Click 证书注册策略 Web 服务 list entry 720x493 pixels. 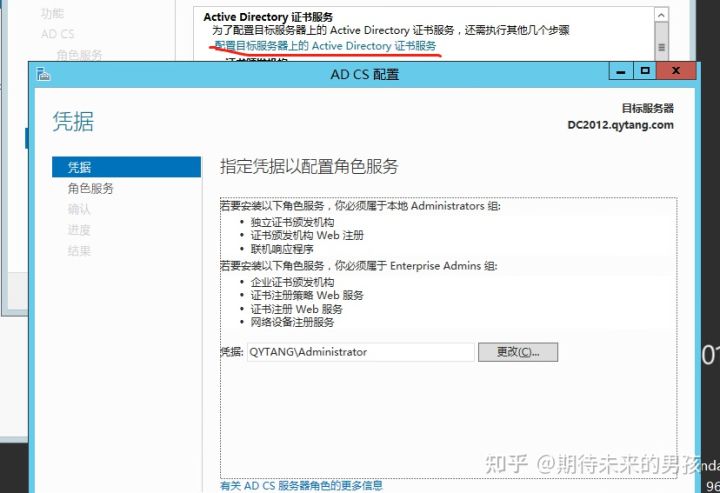307,295
